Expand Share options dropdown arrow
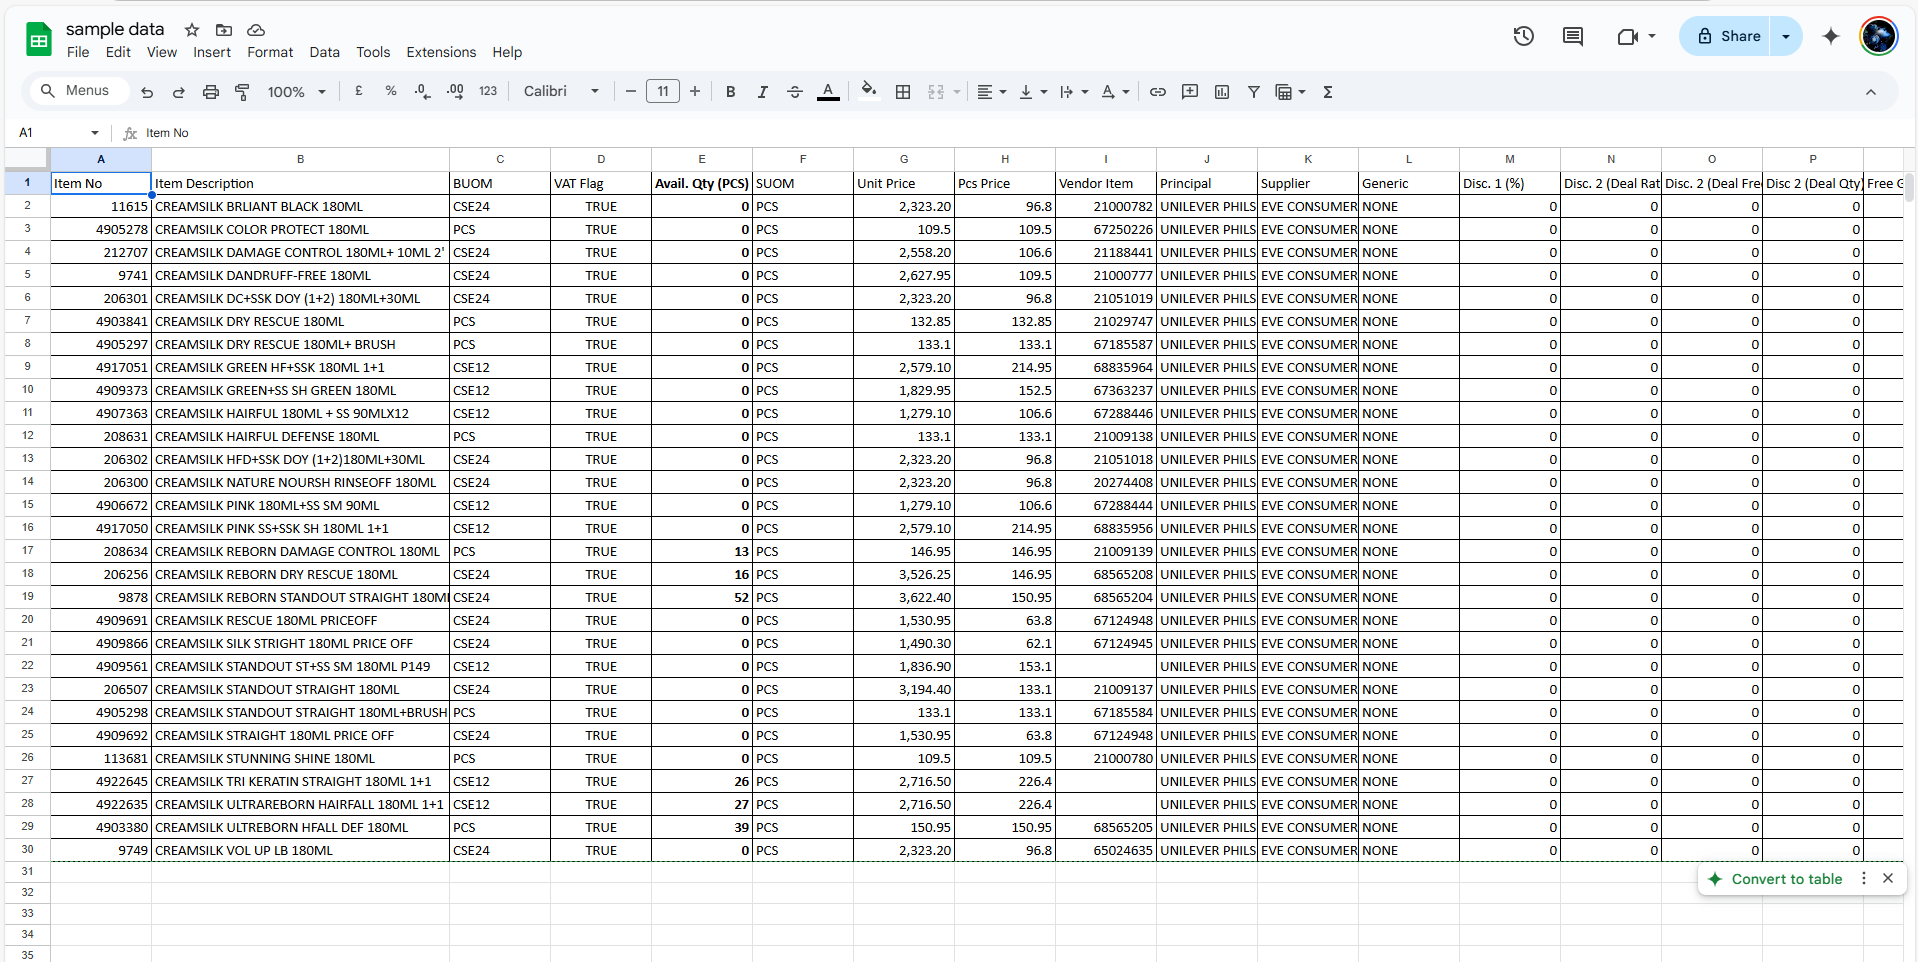 tap(1786, 37)
